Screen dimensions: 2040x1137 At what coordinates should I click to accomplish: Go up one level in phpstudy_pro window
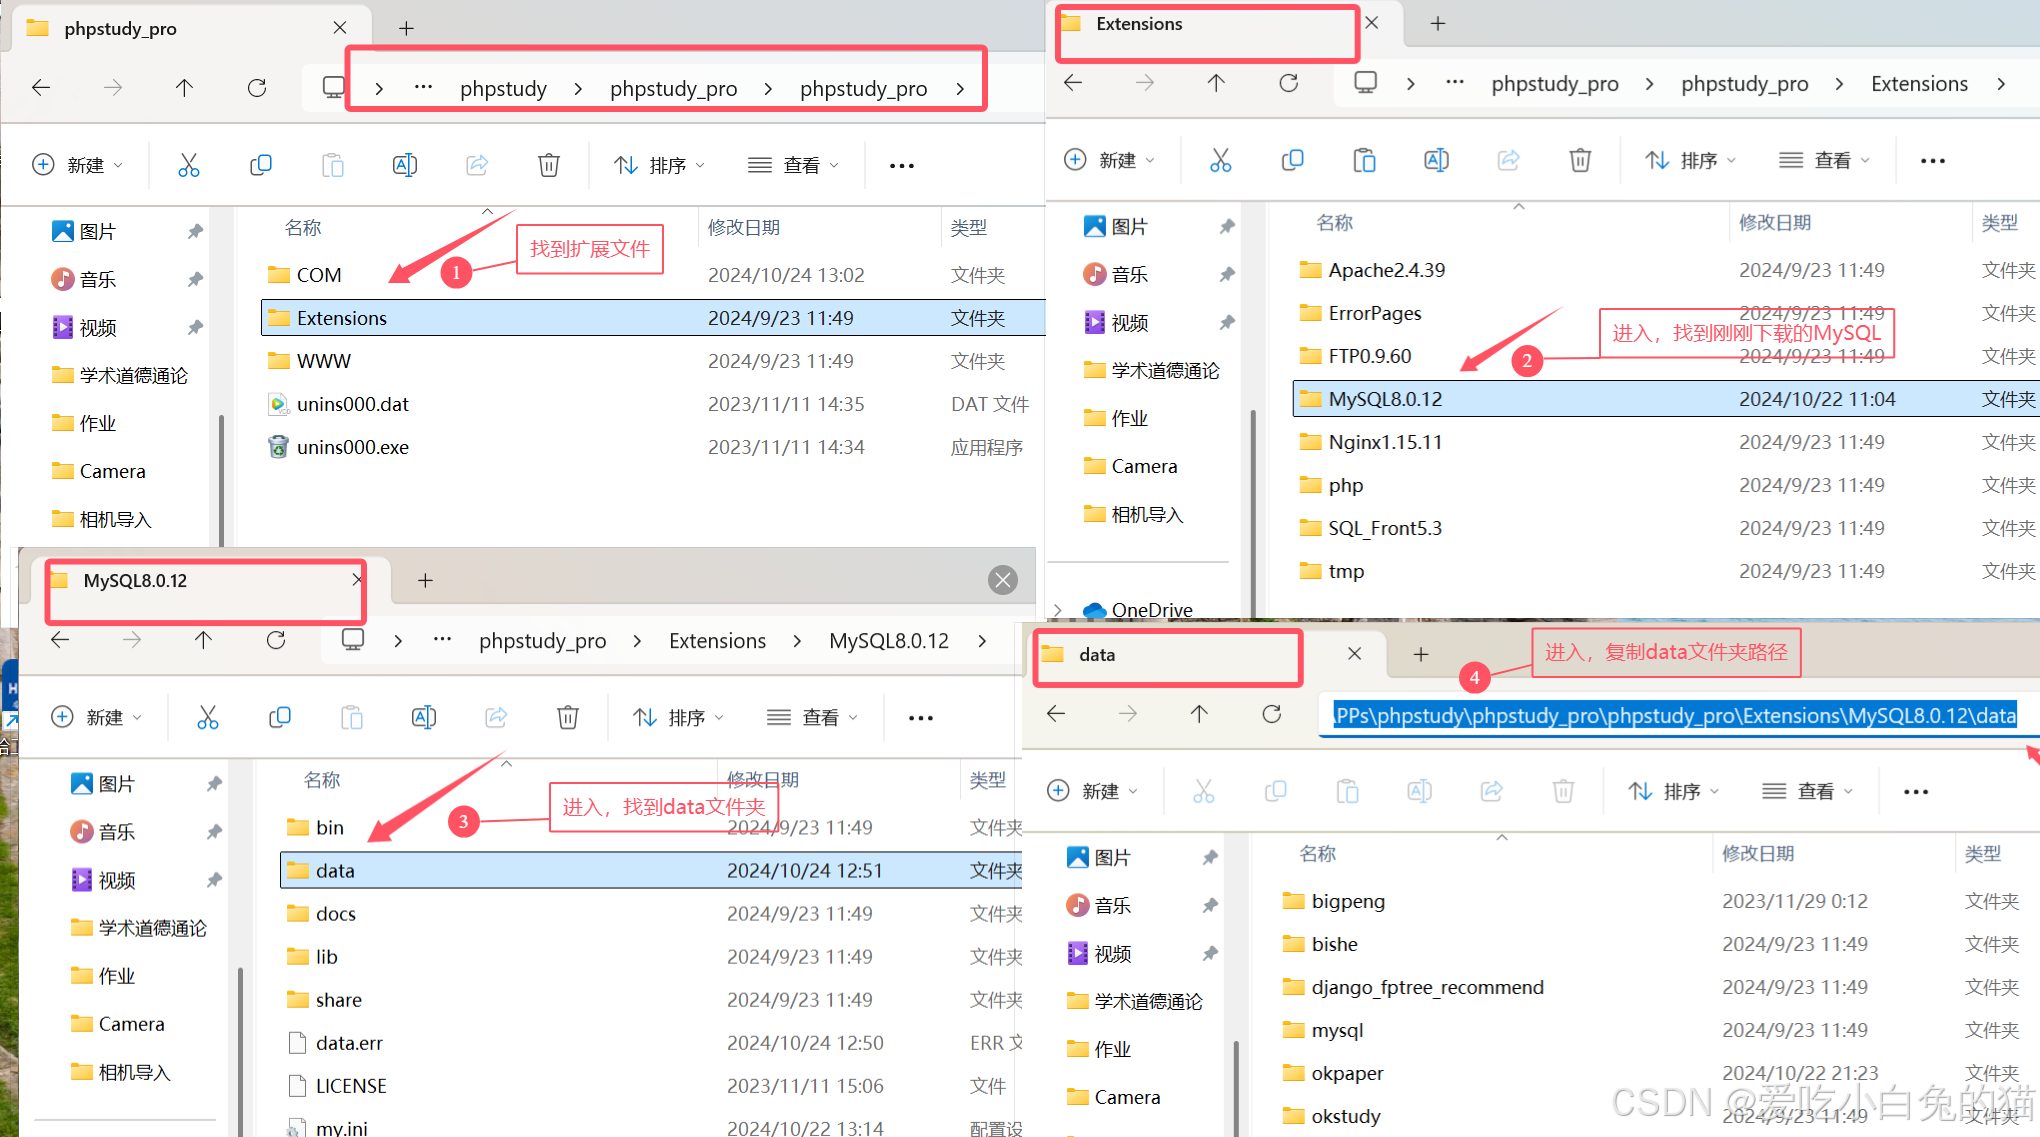(x=184, y=88)
